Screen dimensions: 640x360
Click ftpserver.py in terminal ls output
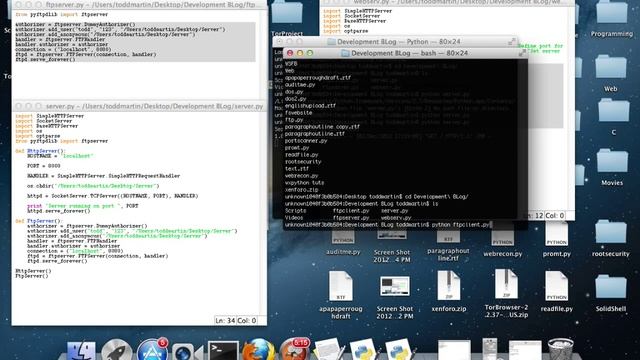pyautogui.click(x=351, y=218)
